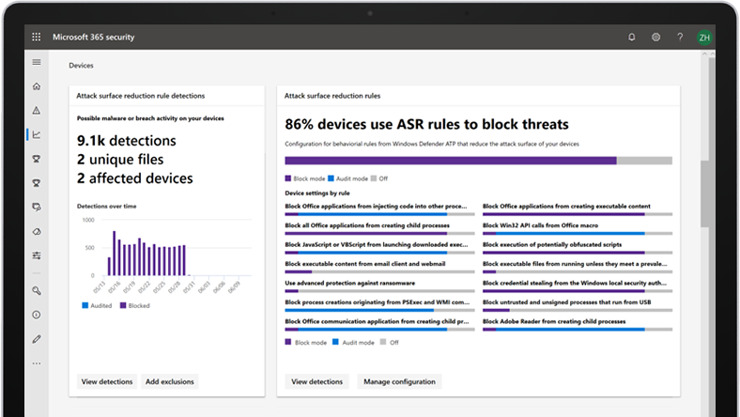Click the Audited legend blue swatch

(x=85, y=306)
